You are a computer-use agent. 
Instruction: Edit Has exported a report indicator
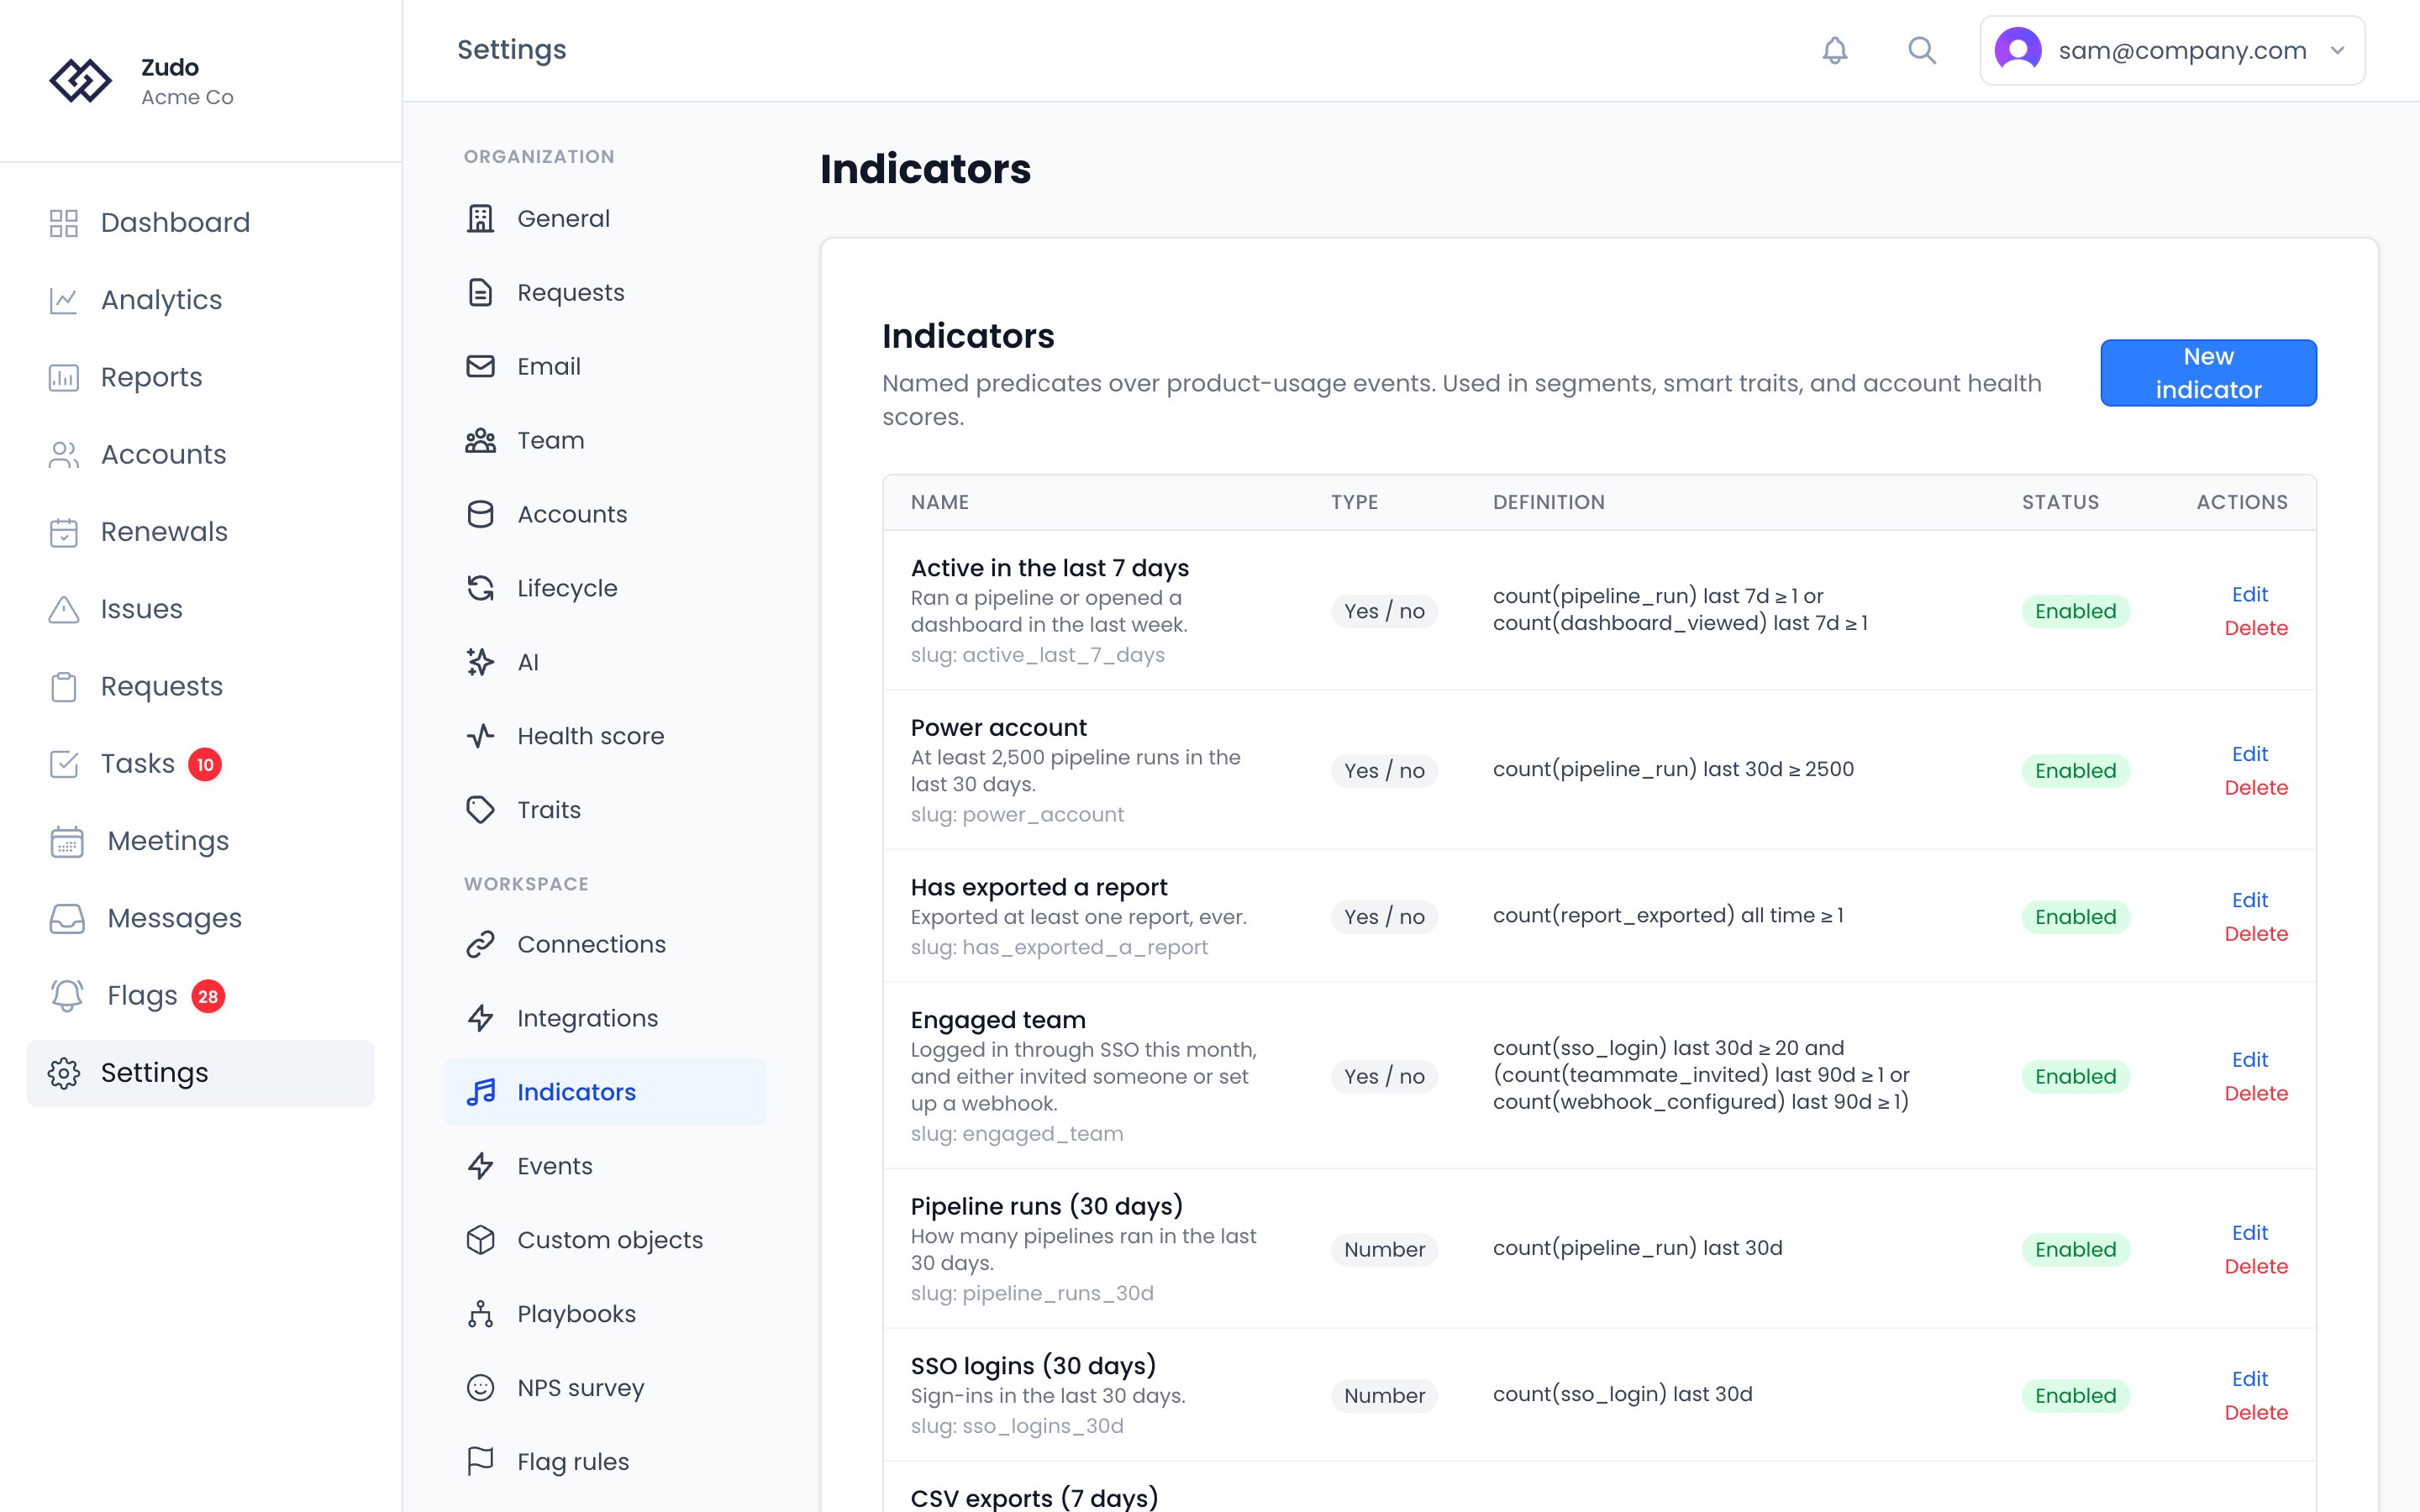[2249, 900]
